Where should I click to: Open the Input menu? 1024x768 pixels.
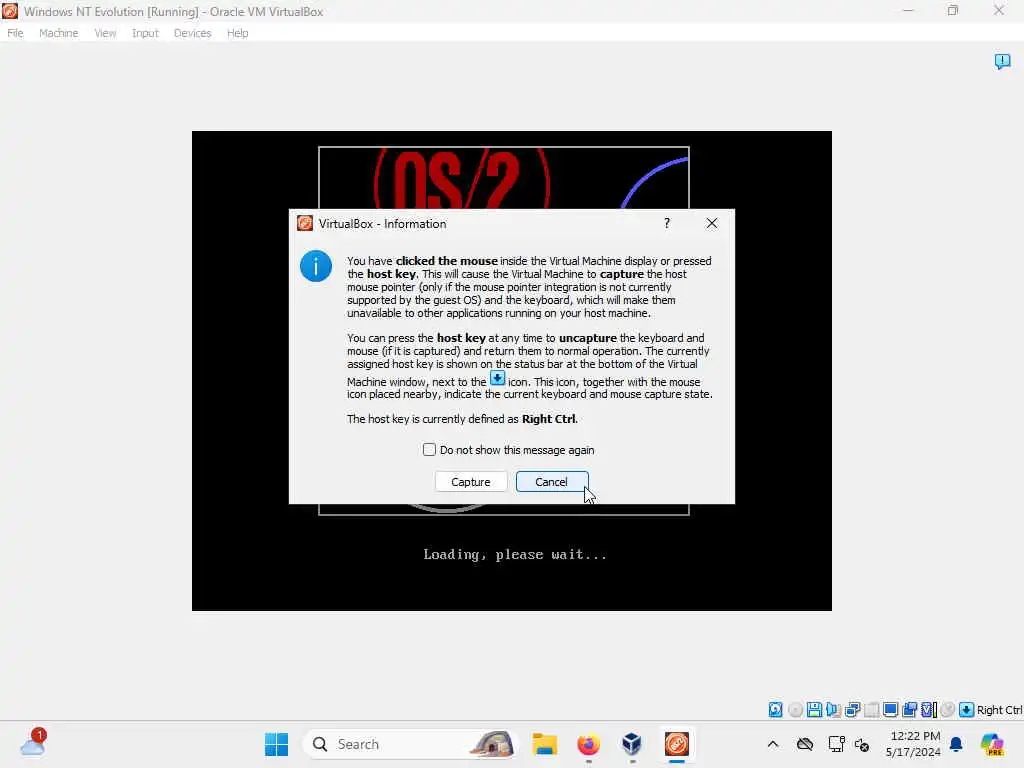(x=145, y=33)
